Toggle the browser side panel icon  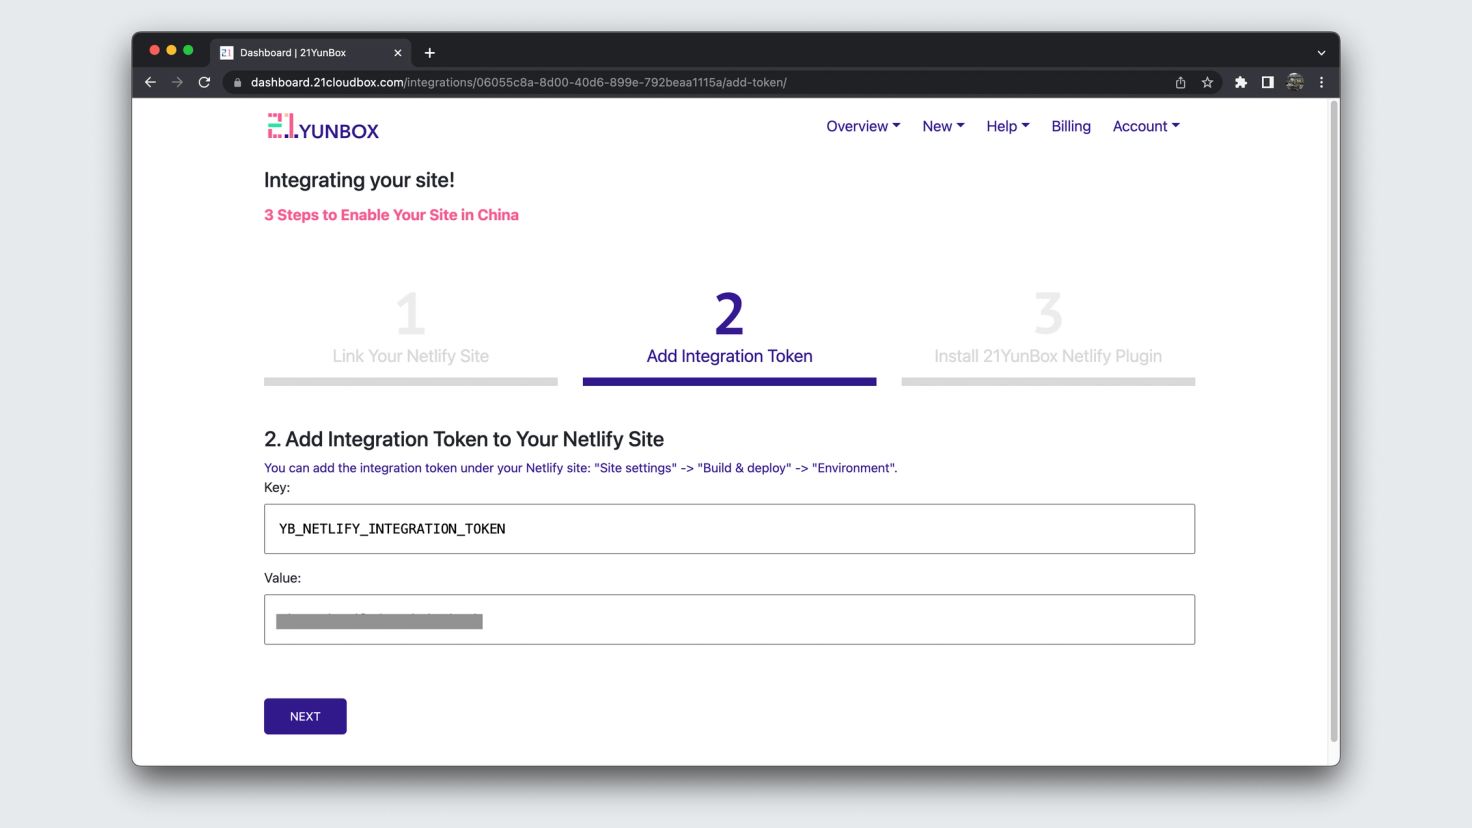click(x=1267, y=82)
